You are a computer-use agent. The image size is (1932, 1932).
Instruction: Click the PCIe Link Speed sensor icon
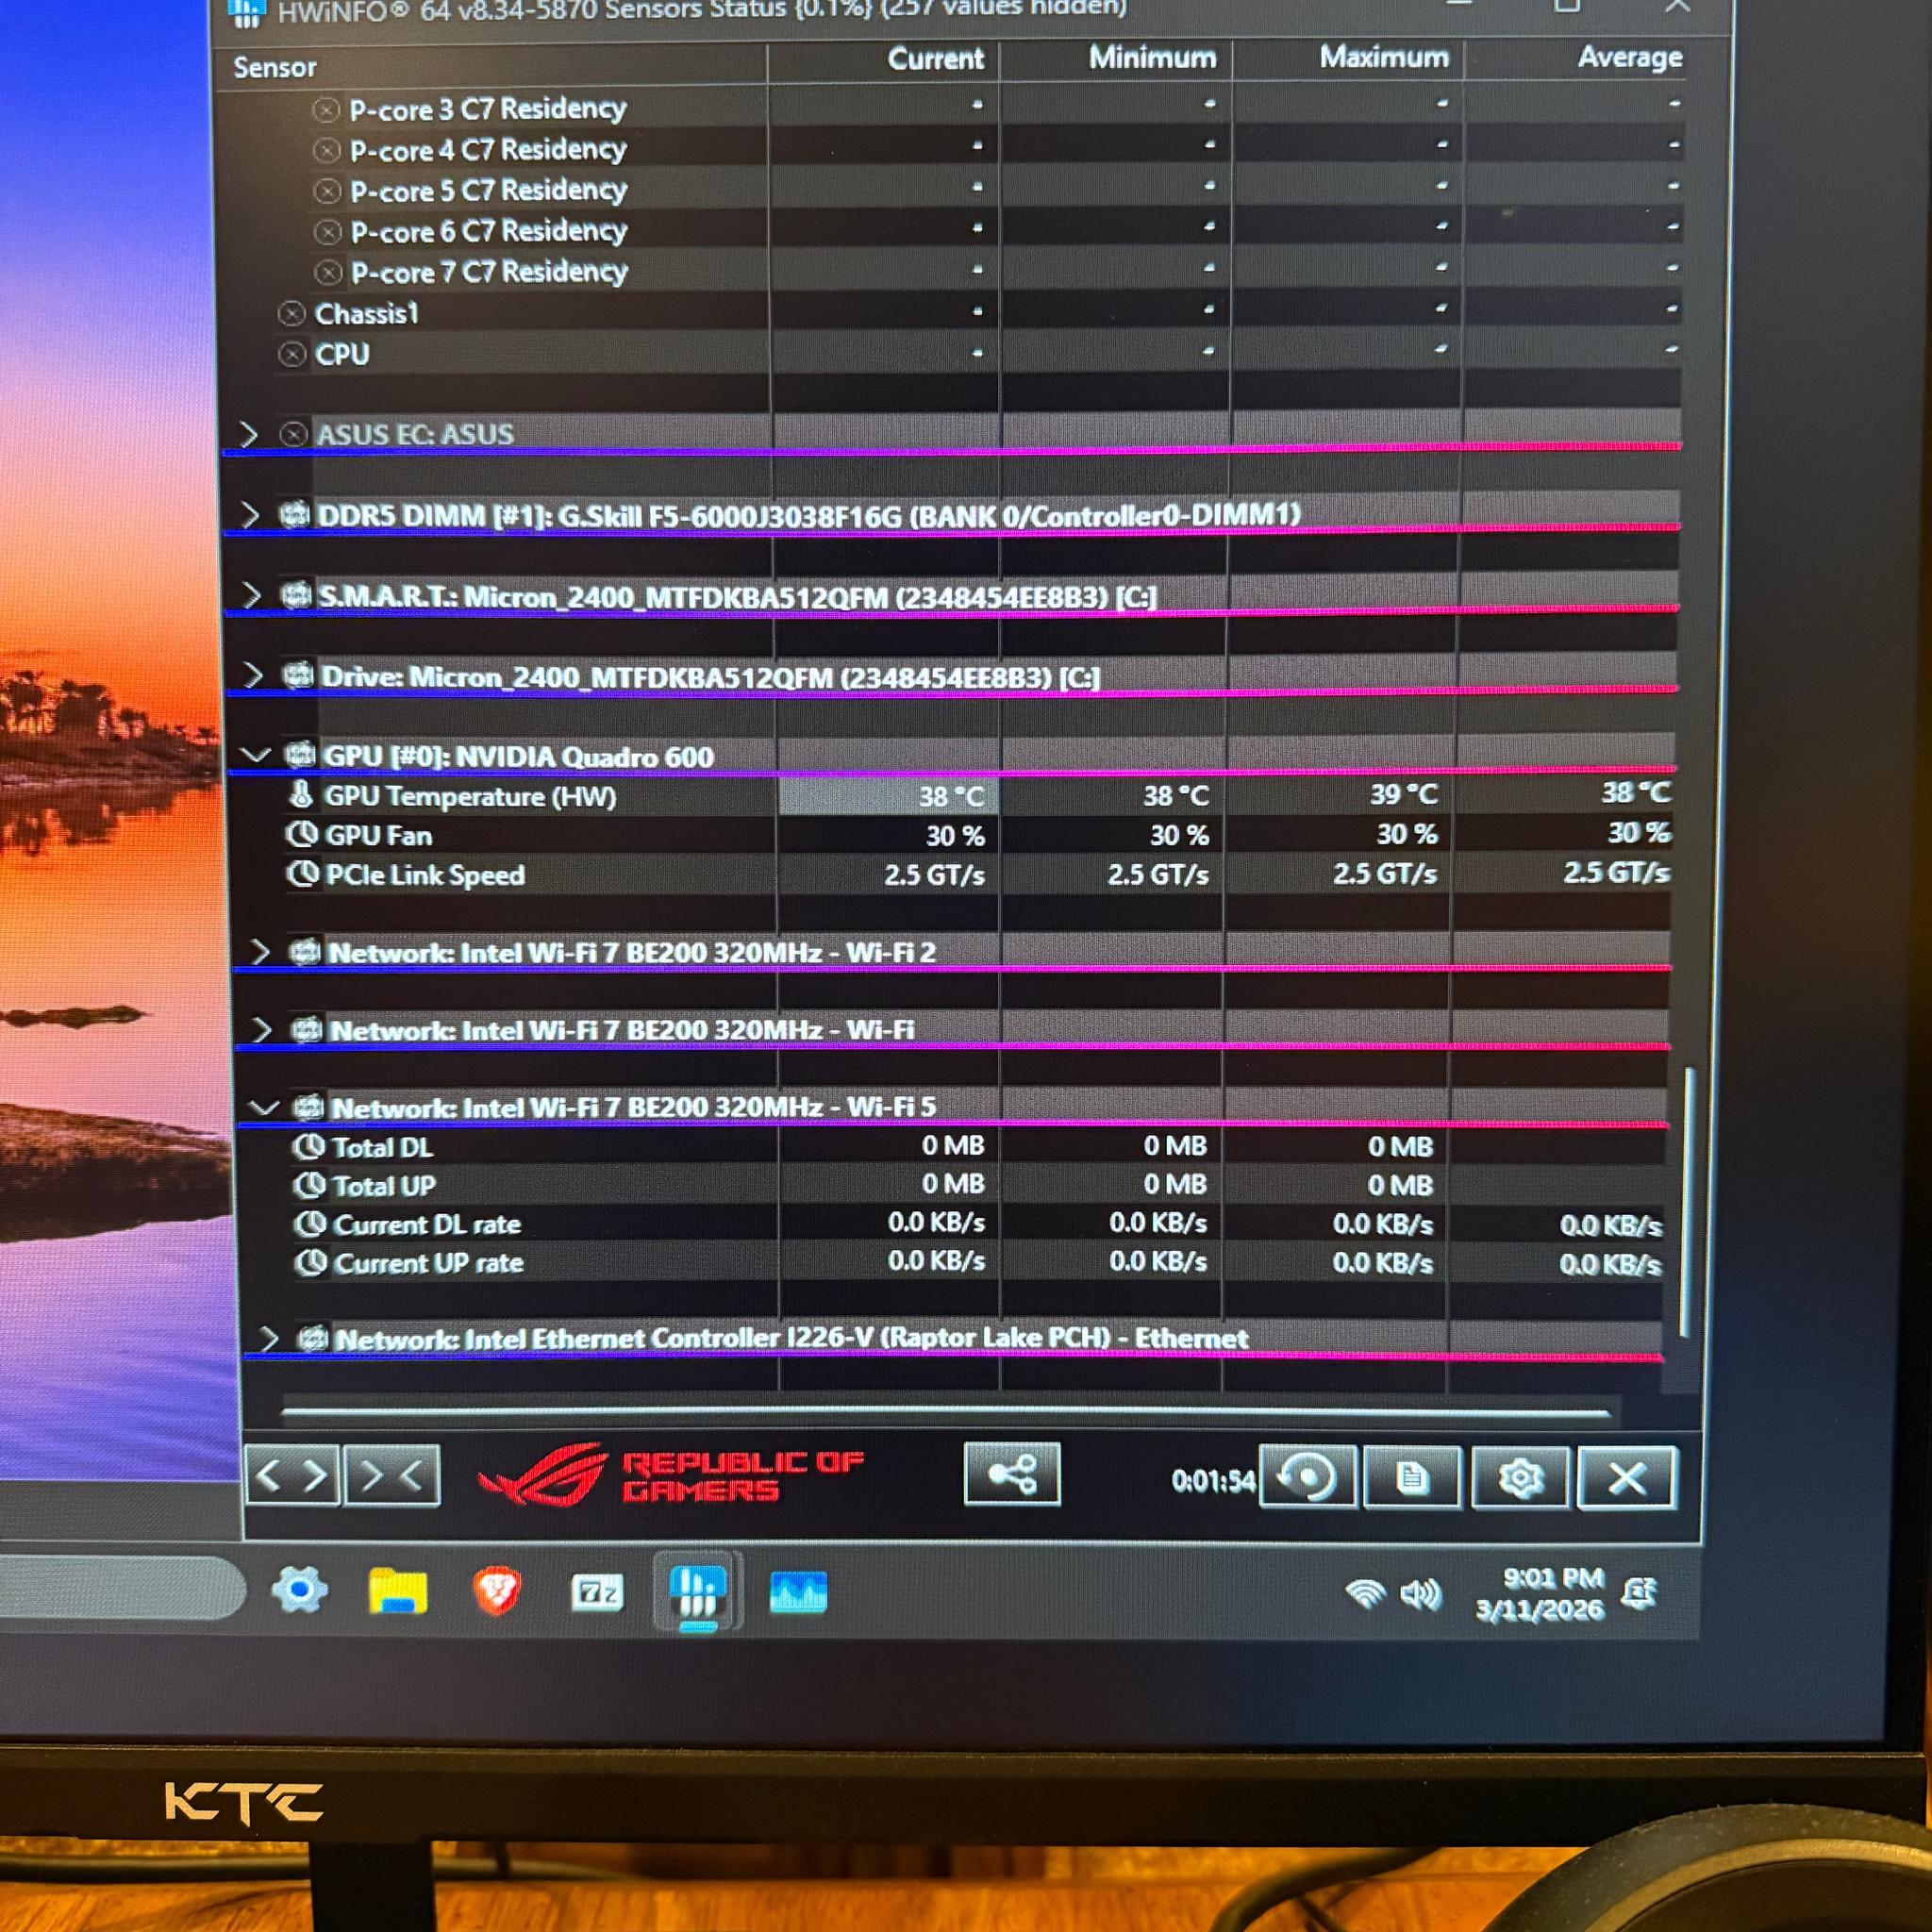pyautogui.click(x=303, y=874)
